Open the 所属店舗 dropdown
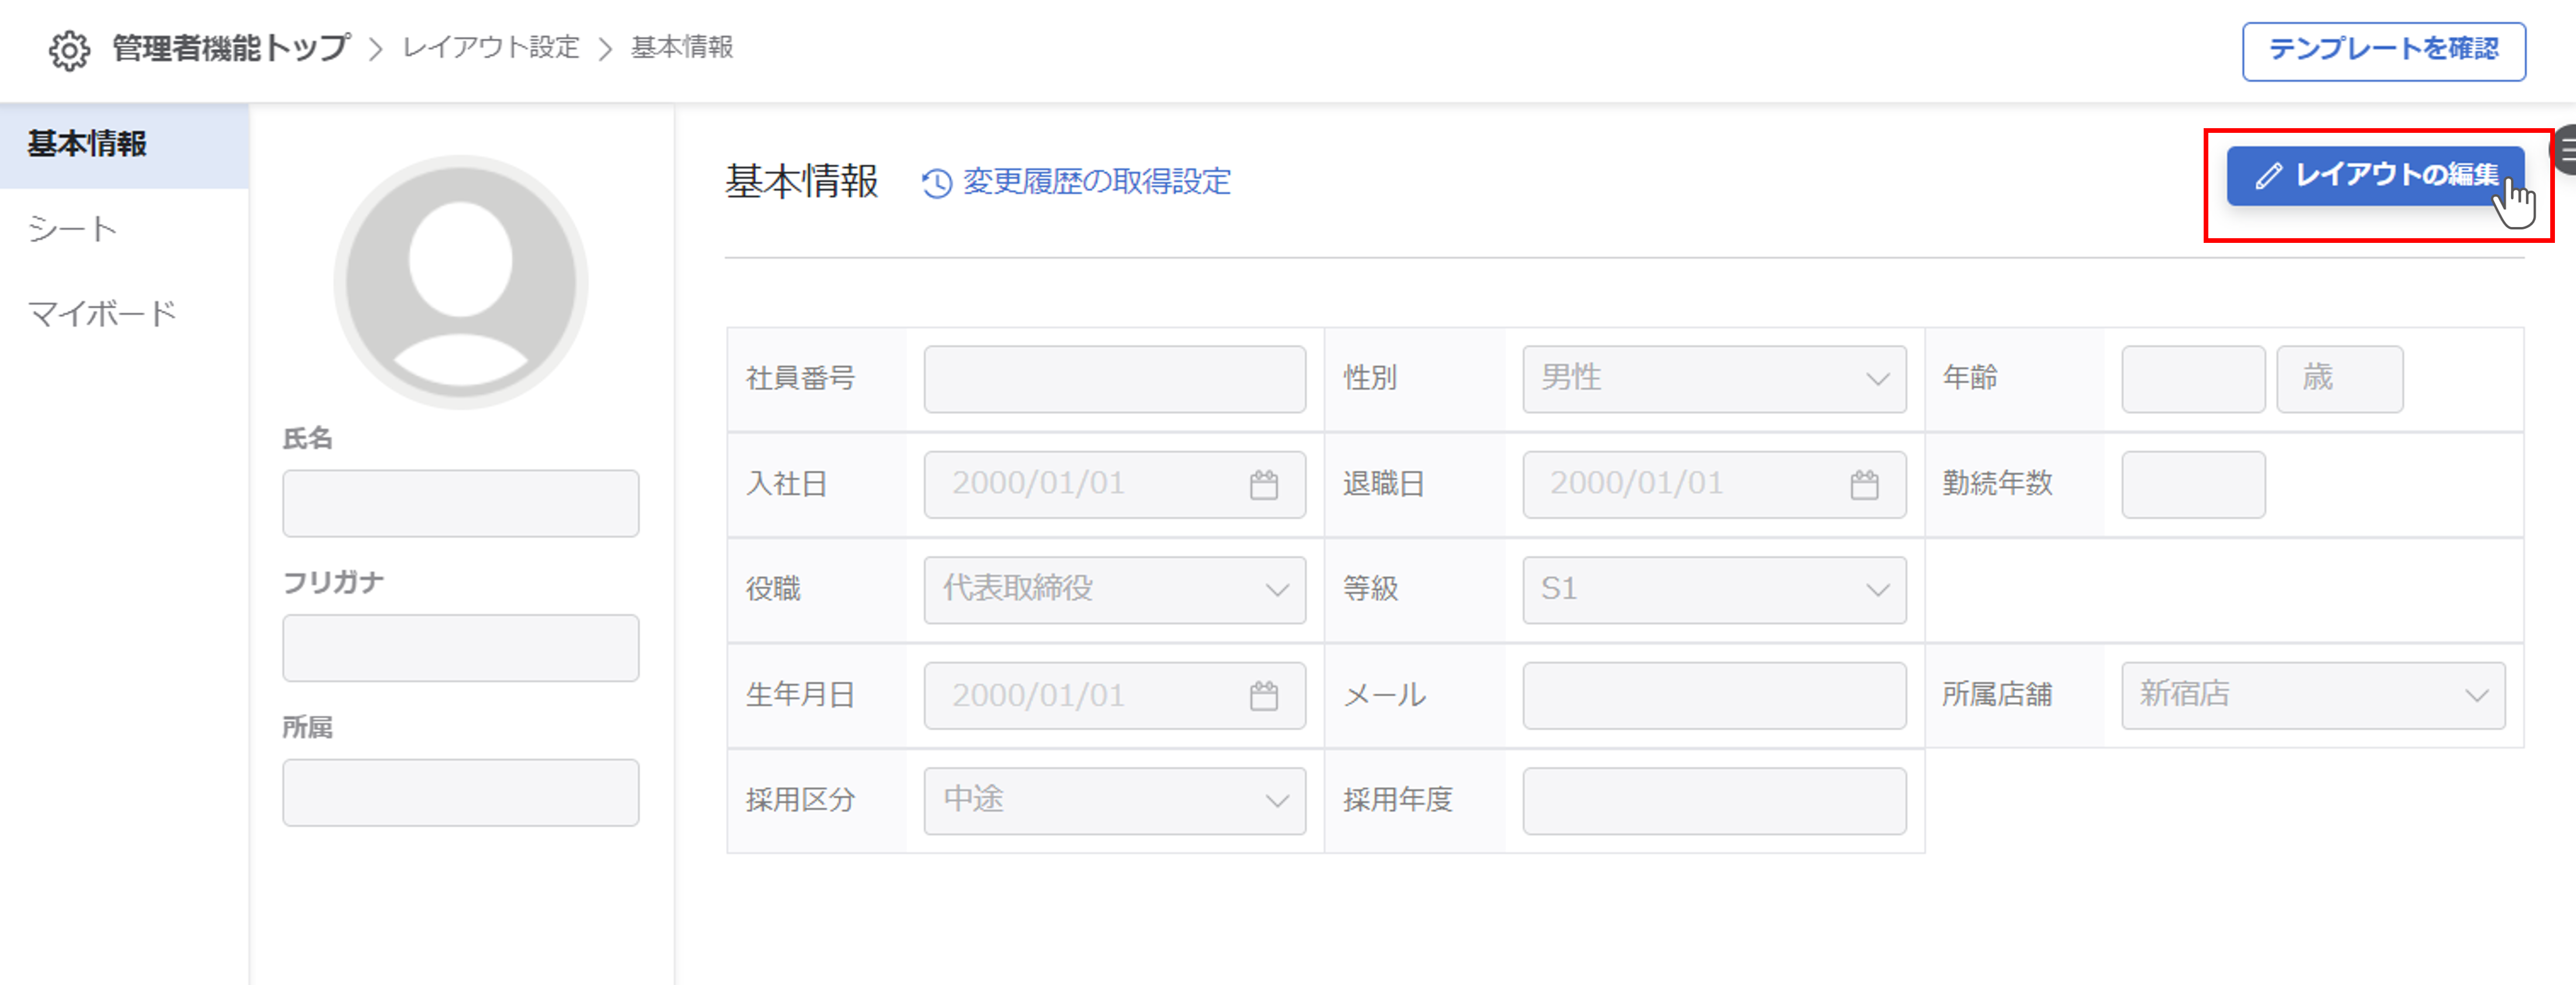2576x985 pixels. coord(2312,695)
